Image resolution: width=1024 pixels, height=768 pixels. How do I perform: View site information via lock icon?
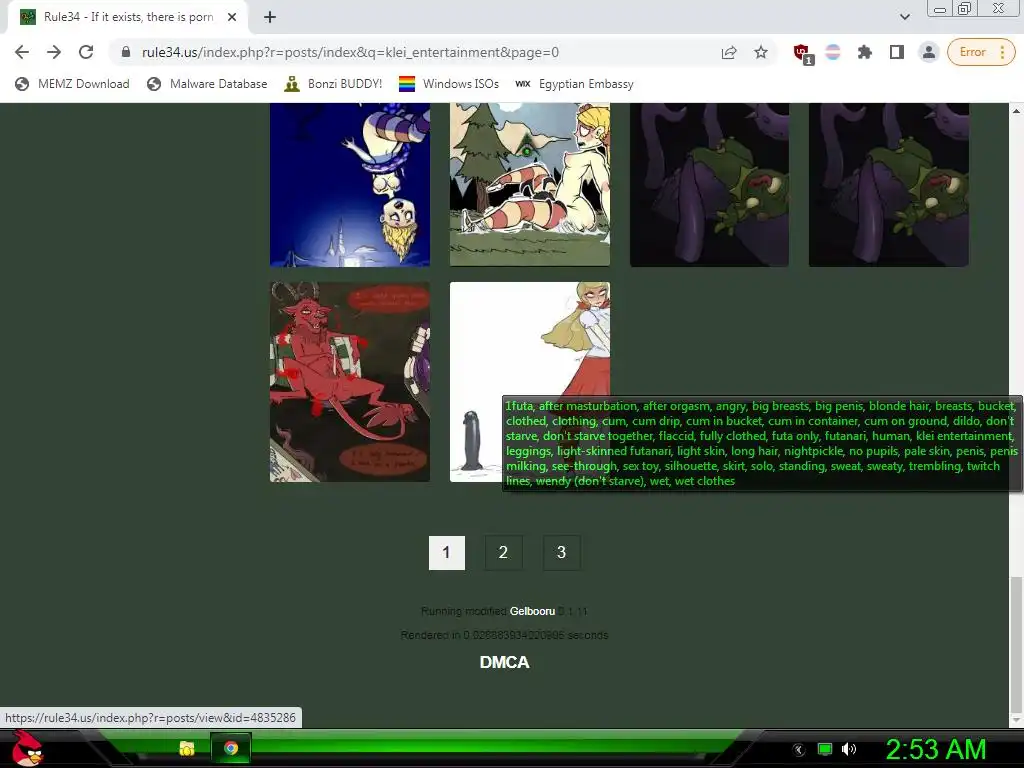[126, 52]
